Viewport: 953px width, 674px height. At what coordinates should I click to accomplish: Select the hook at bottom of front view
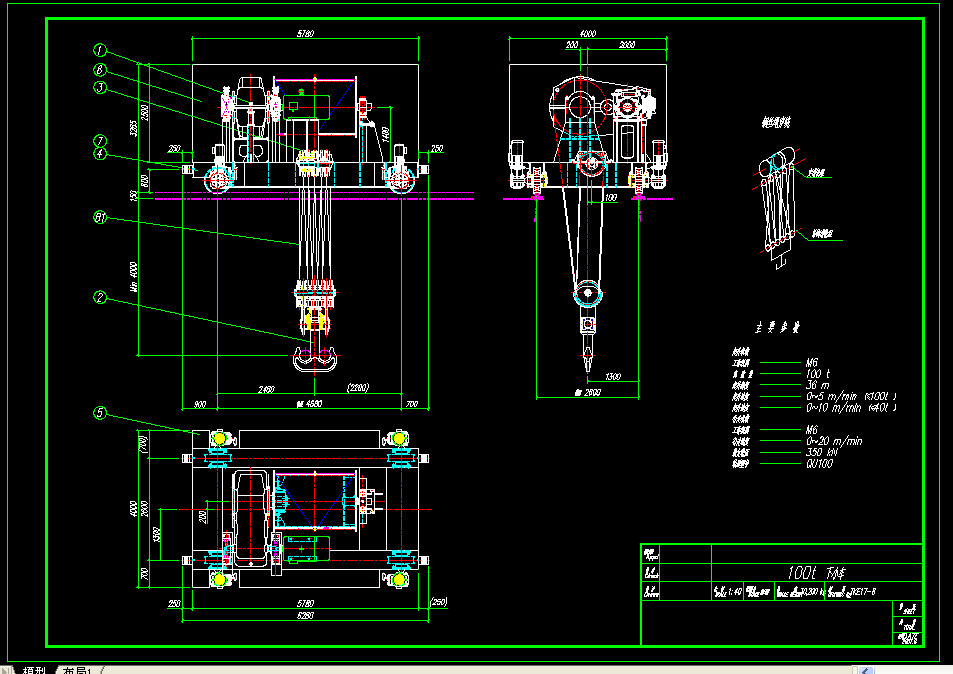pos(314,359)
